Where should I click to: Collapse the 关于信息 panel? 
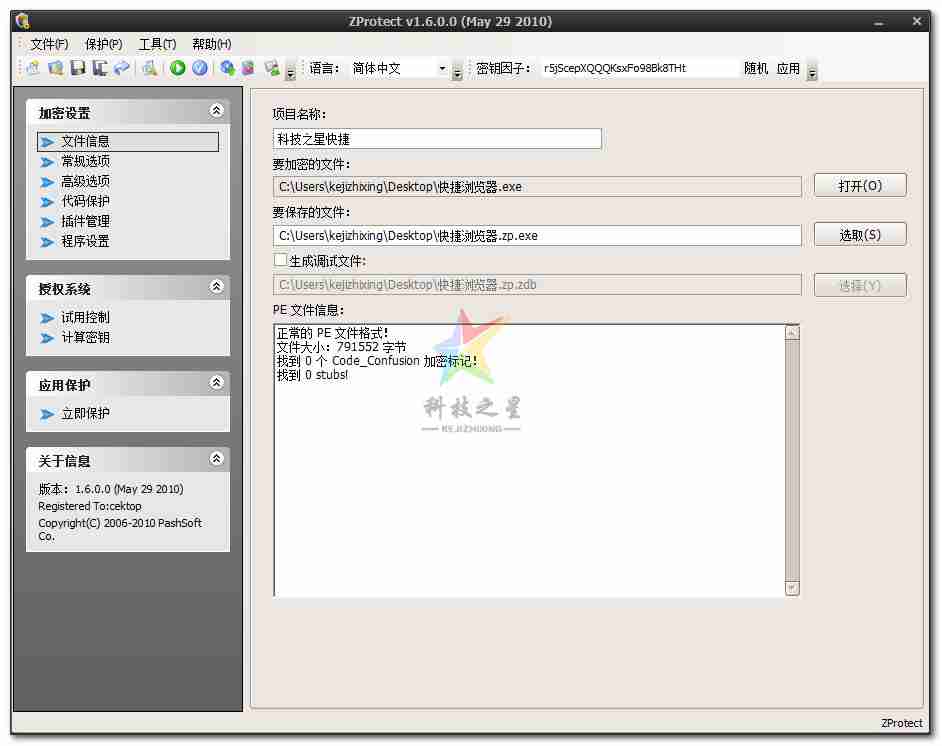point(216,459)
